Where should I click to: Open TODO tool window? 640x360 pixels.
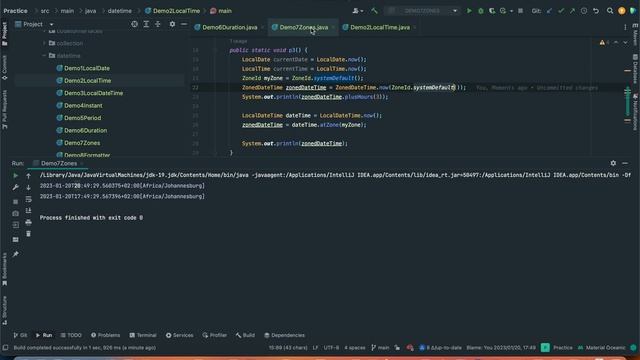point(71,335)
